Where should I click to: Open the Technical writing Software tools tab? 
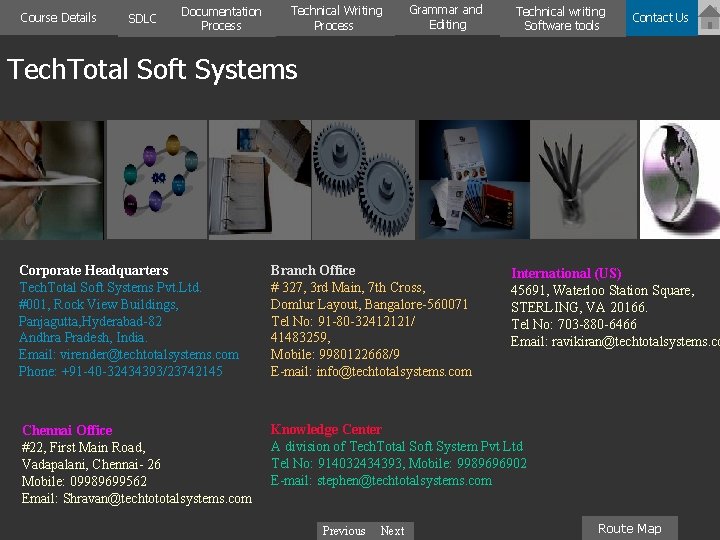562,18
